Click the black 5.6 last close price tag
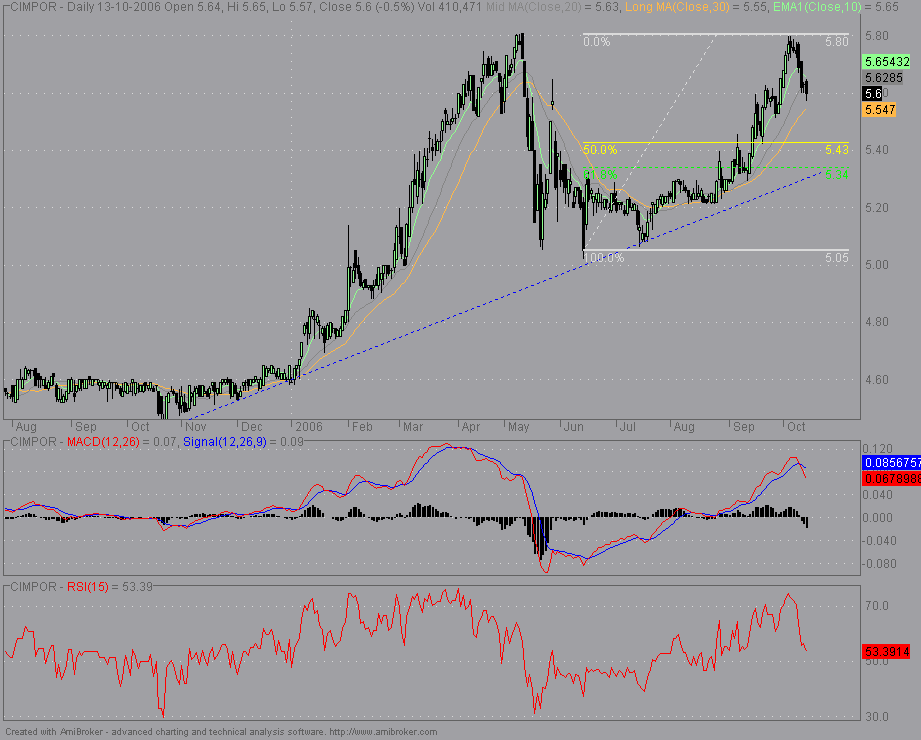 click(873, 93)
